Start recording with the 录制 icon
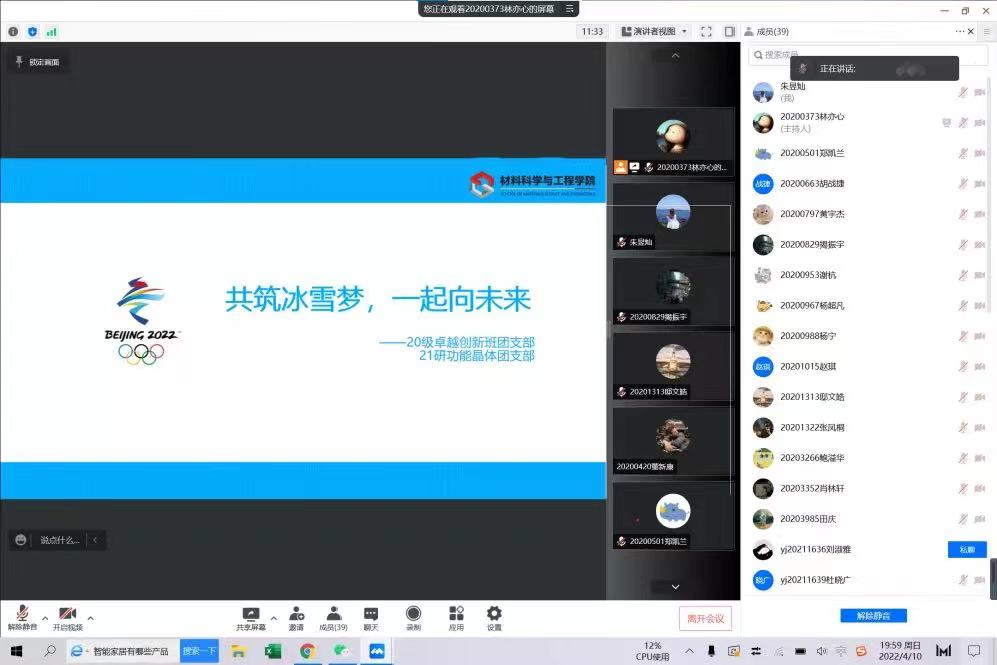The image size is (997, 665). tap(413, 613)
